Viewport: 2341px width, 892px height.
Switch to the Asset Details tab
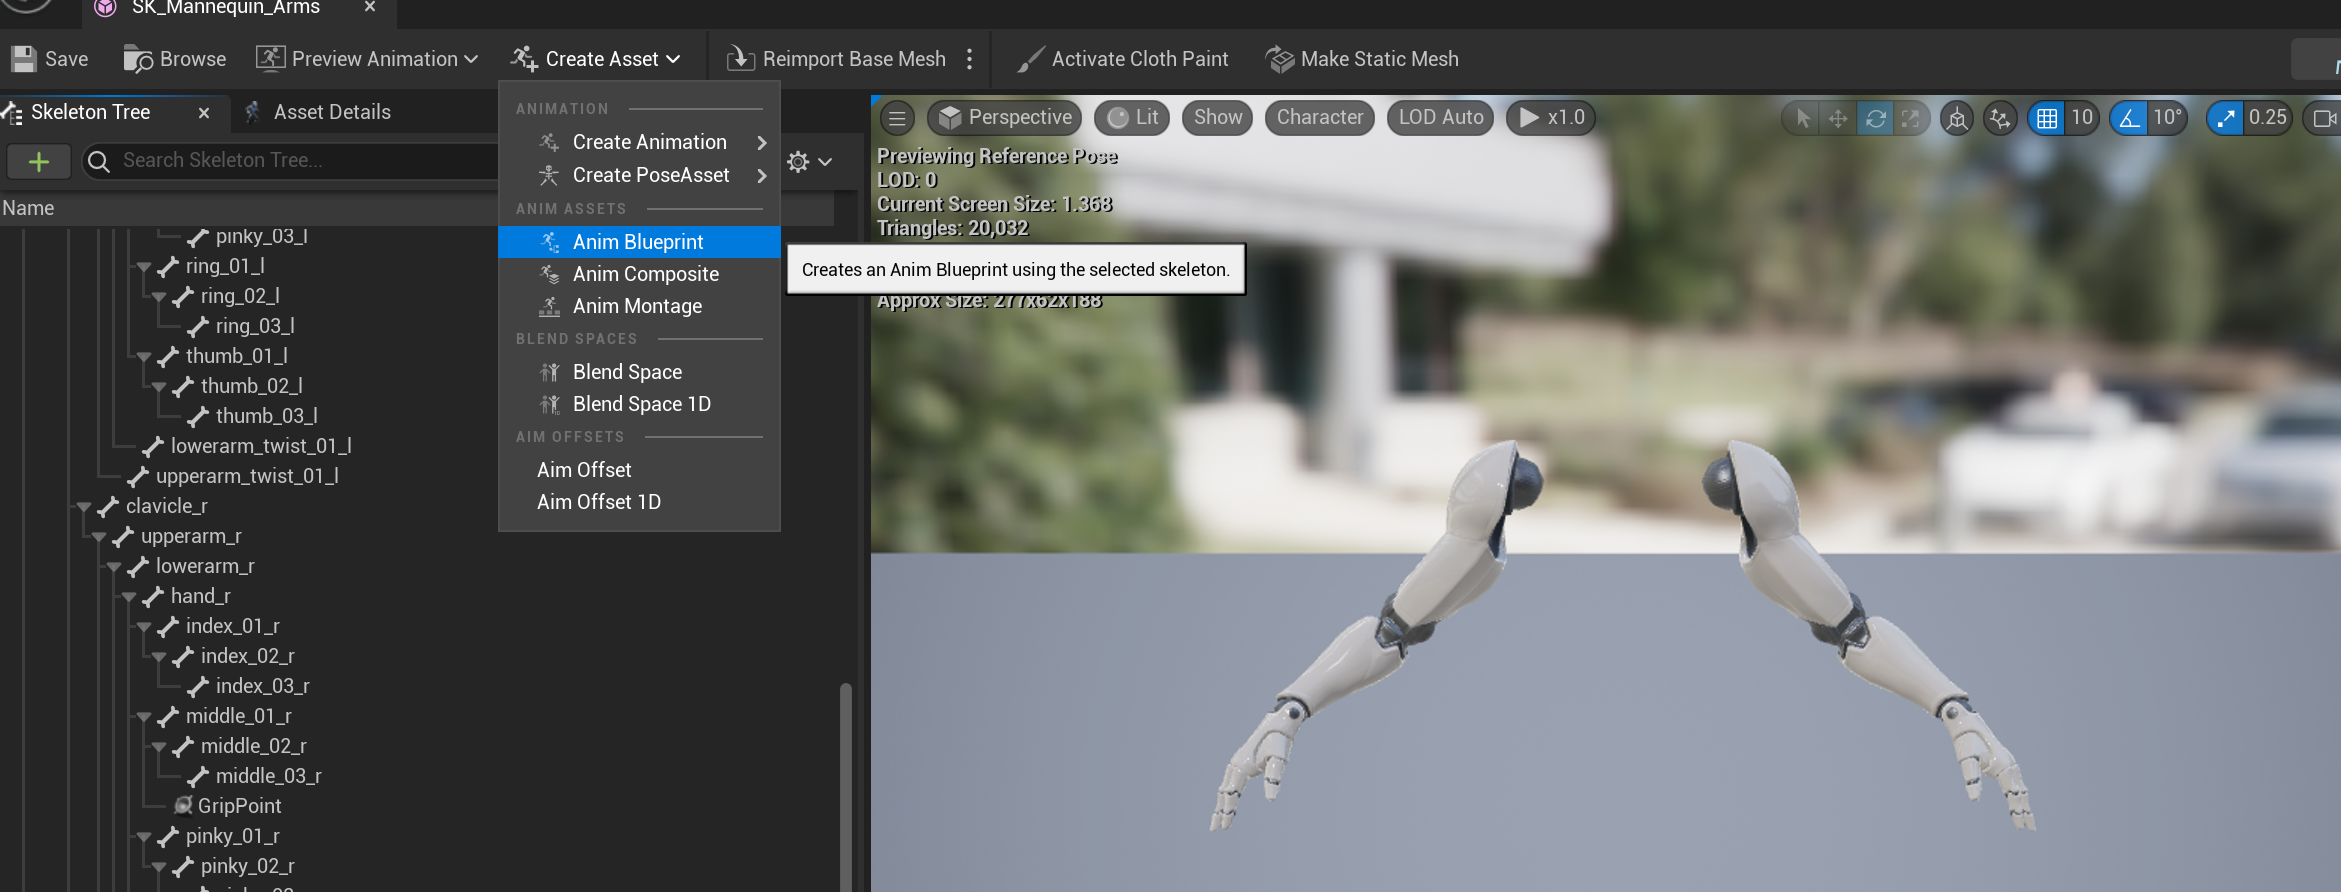point(331,112)
